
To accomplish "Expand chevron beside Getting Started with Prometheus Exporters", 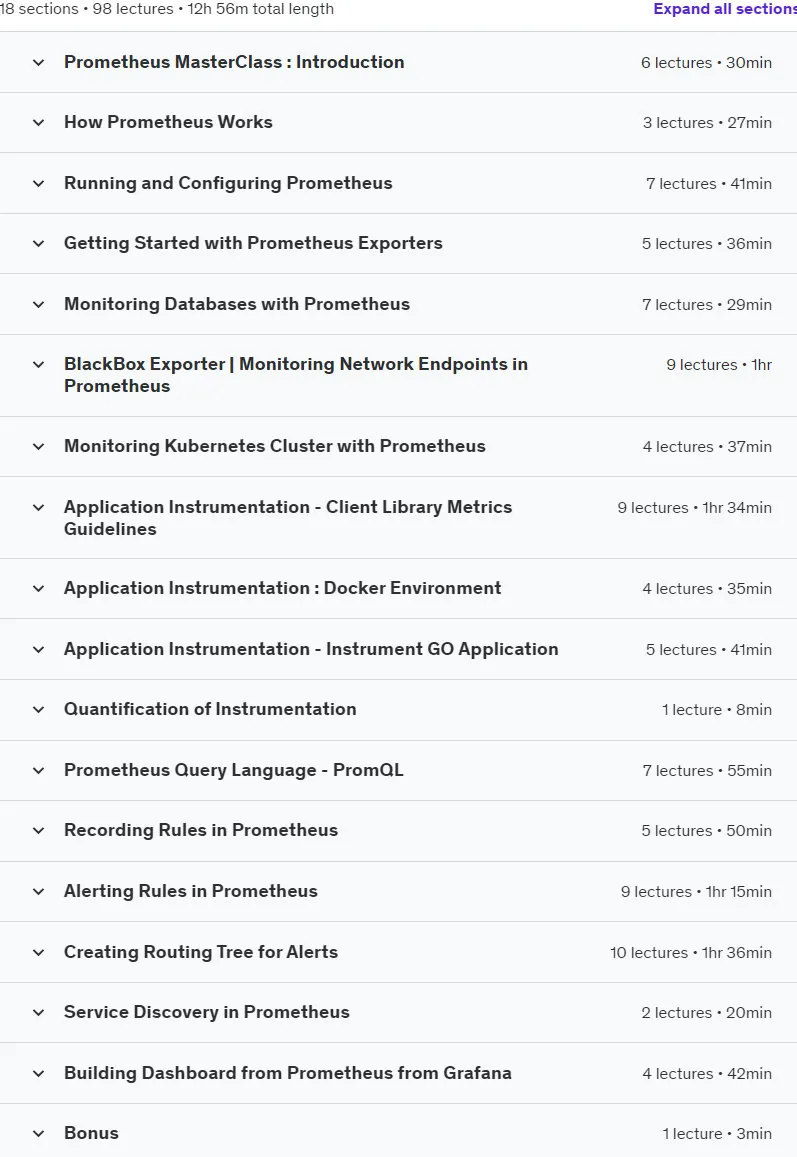I will pos(38,244).
